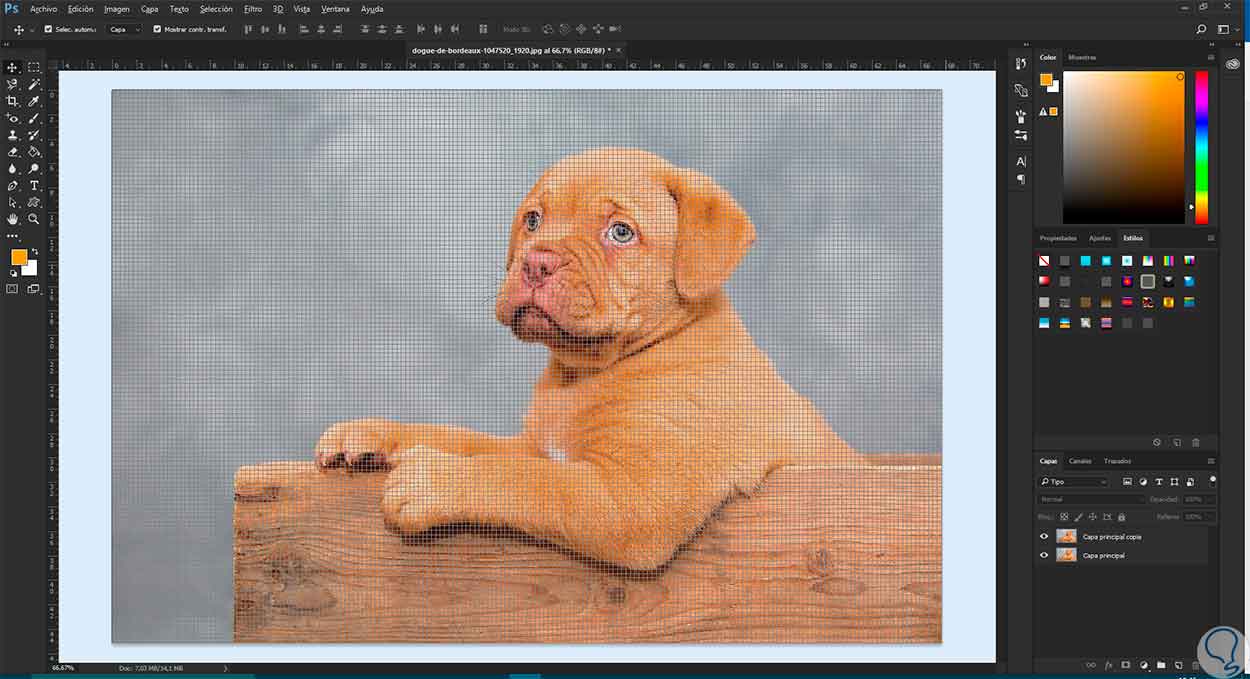Toggle Mostrar contr. transf. checkbox
Viewport: 1250px width, 679px height.
point(157,29)
